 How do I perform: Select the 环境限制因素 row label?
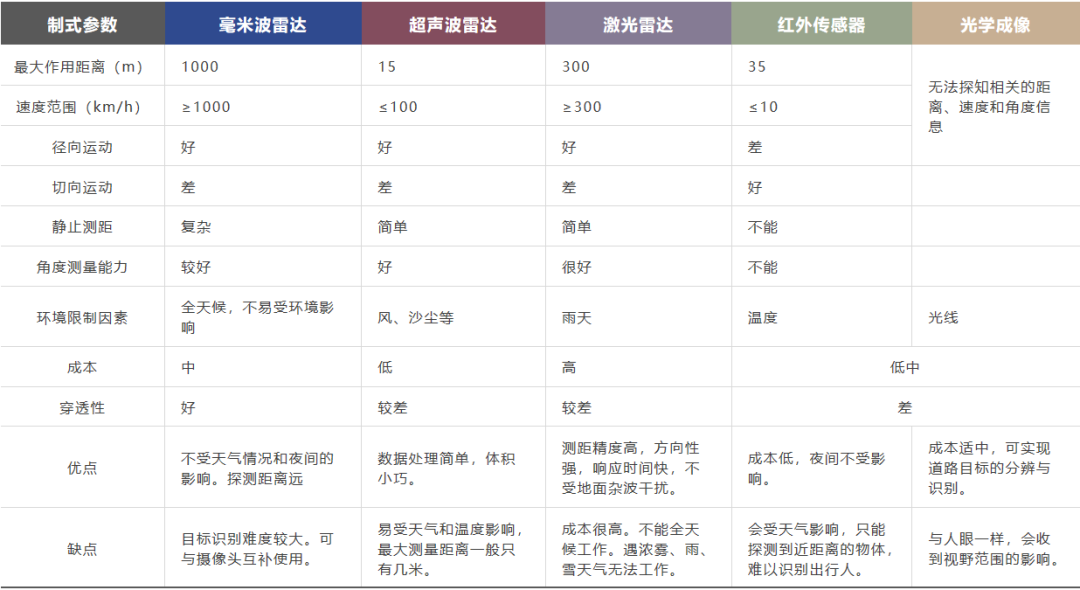83,318
